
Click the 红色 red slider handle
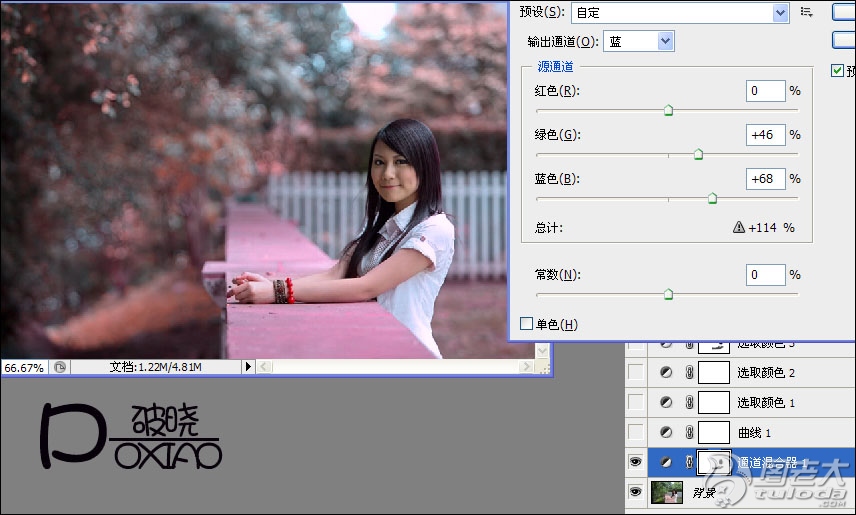click(x=668, y=110)
